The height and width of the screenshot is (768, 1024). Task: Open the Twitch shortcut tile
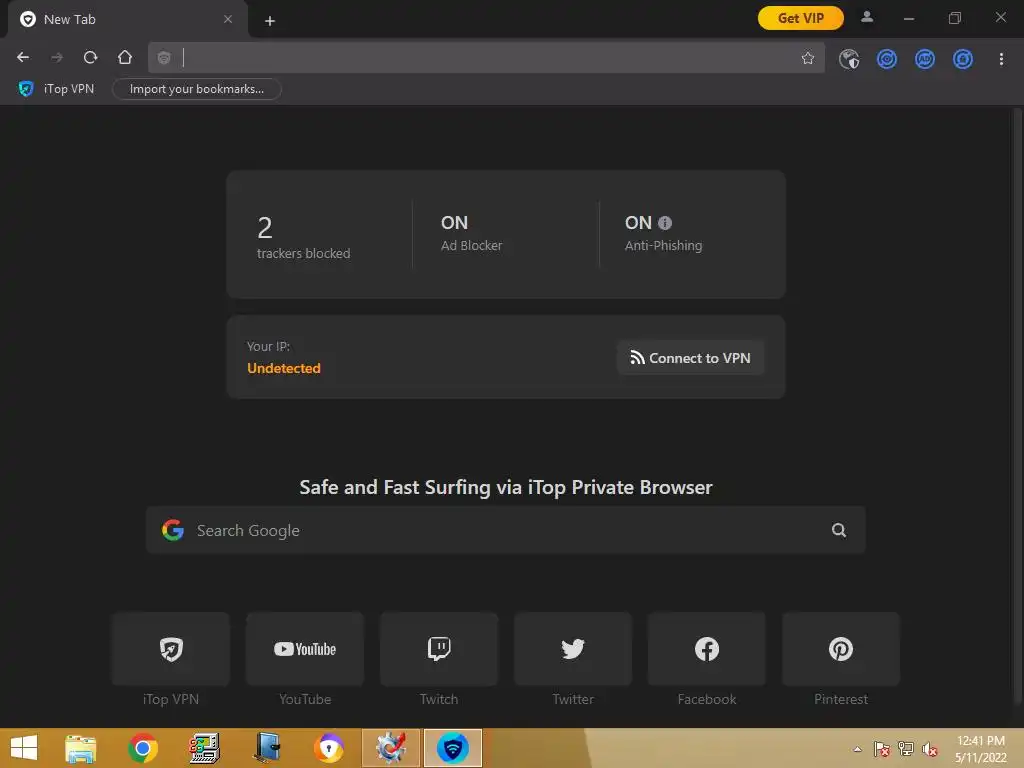[x=439, y=649]
